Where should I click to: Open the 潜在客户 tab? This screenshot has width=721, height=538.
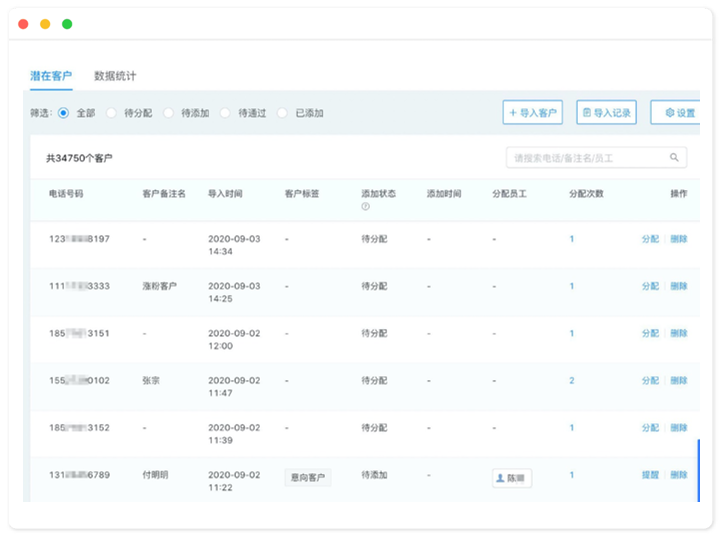tap(51, 76)
